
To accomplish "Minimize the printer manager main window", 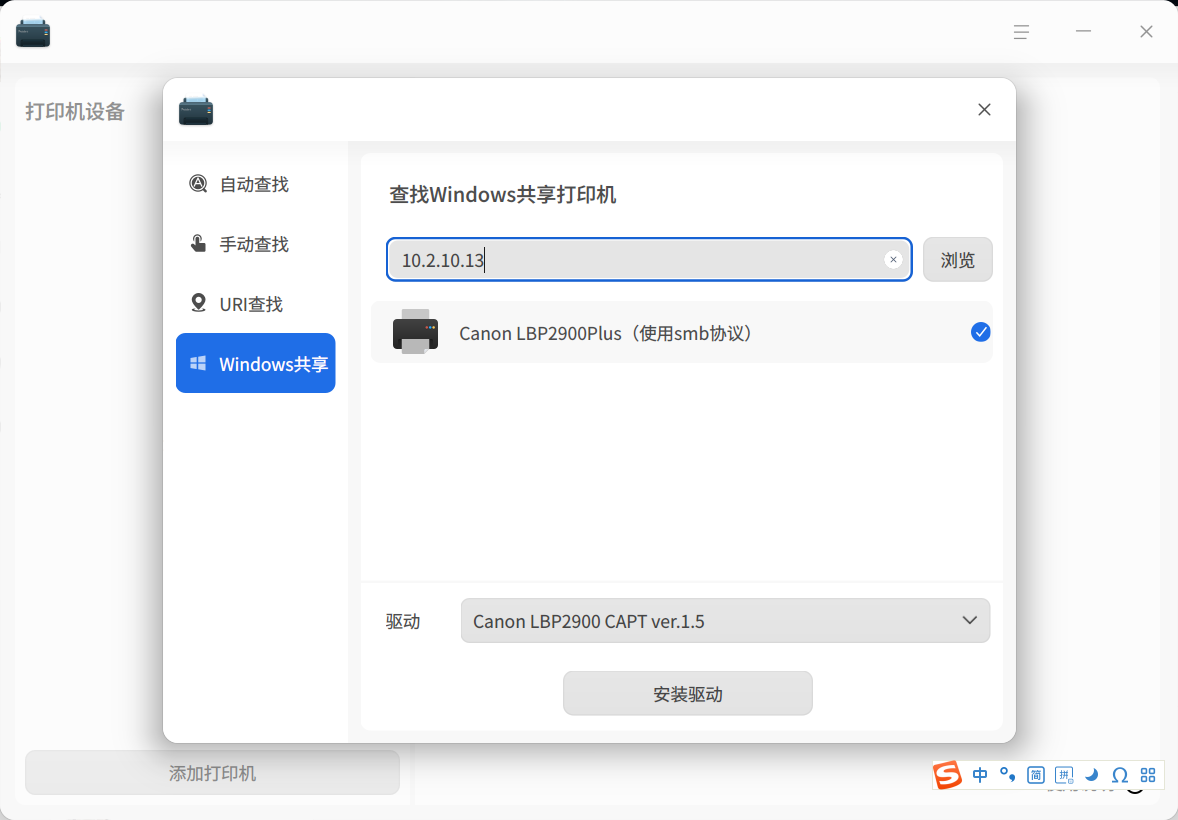I will tap(1083, 32).
